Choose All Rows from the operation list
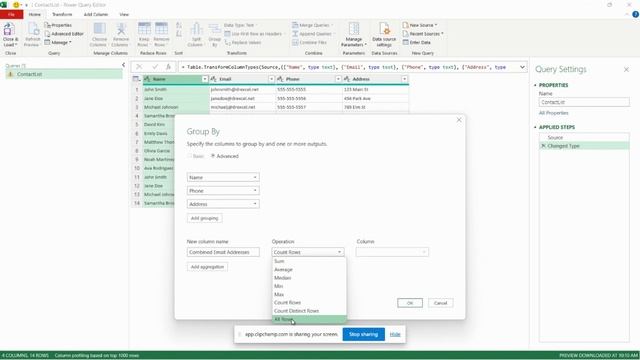The height and width of the screenshot is (360, 640). click(309, 319)
